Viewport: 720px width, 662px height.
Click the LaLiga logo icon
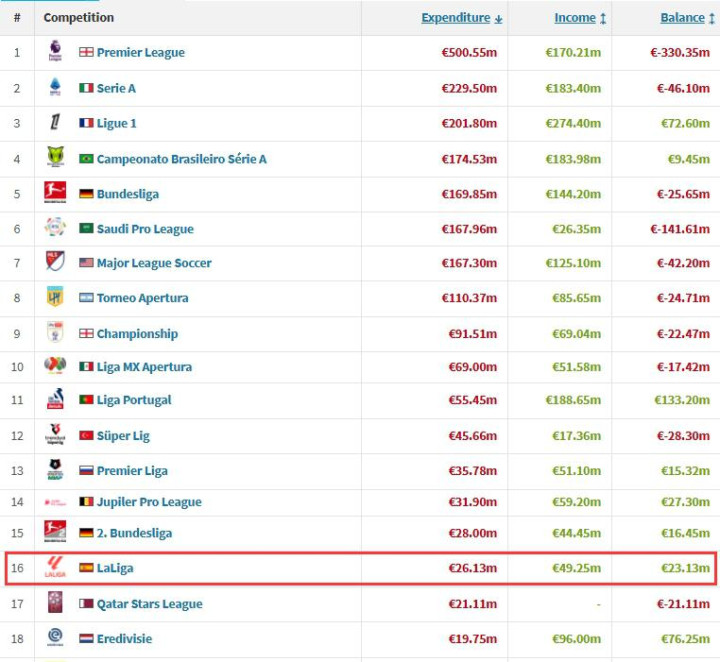coord(55,567)
